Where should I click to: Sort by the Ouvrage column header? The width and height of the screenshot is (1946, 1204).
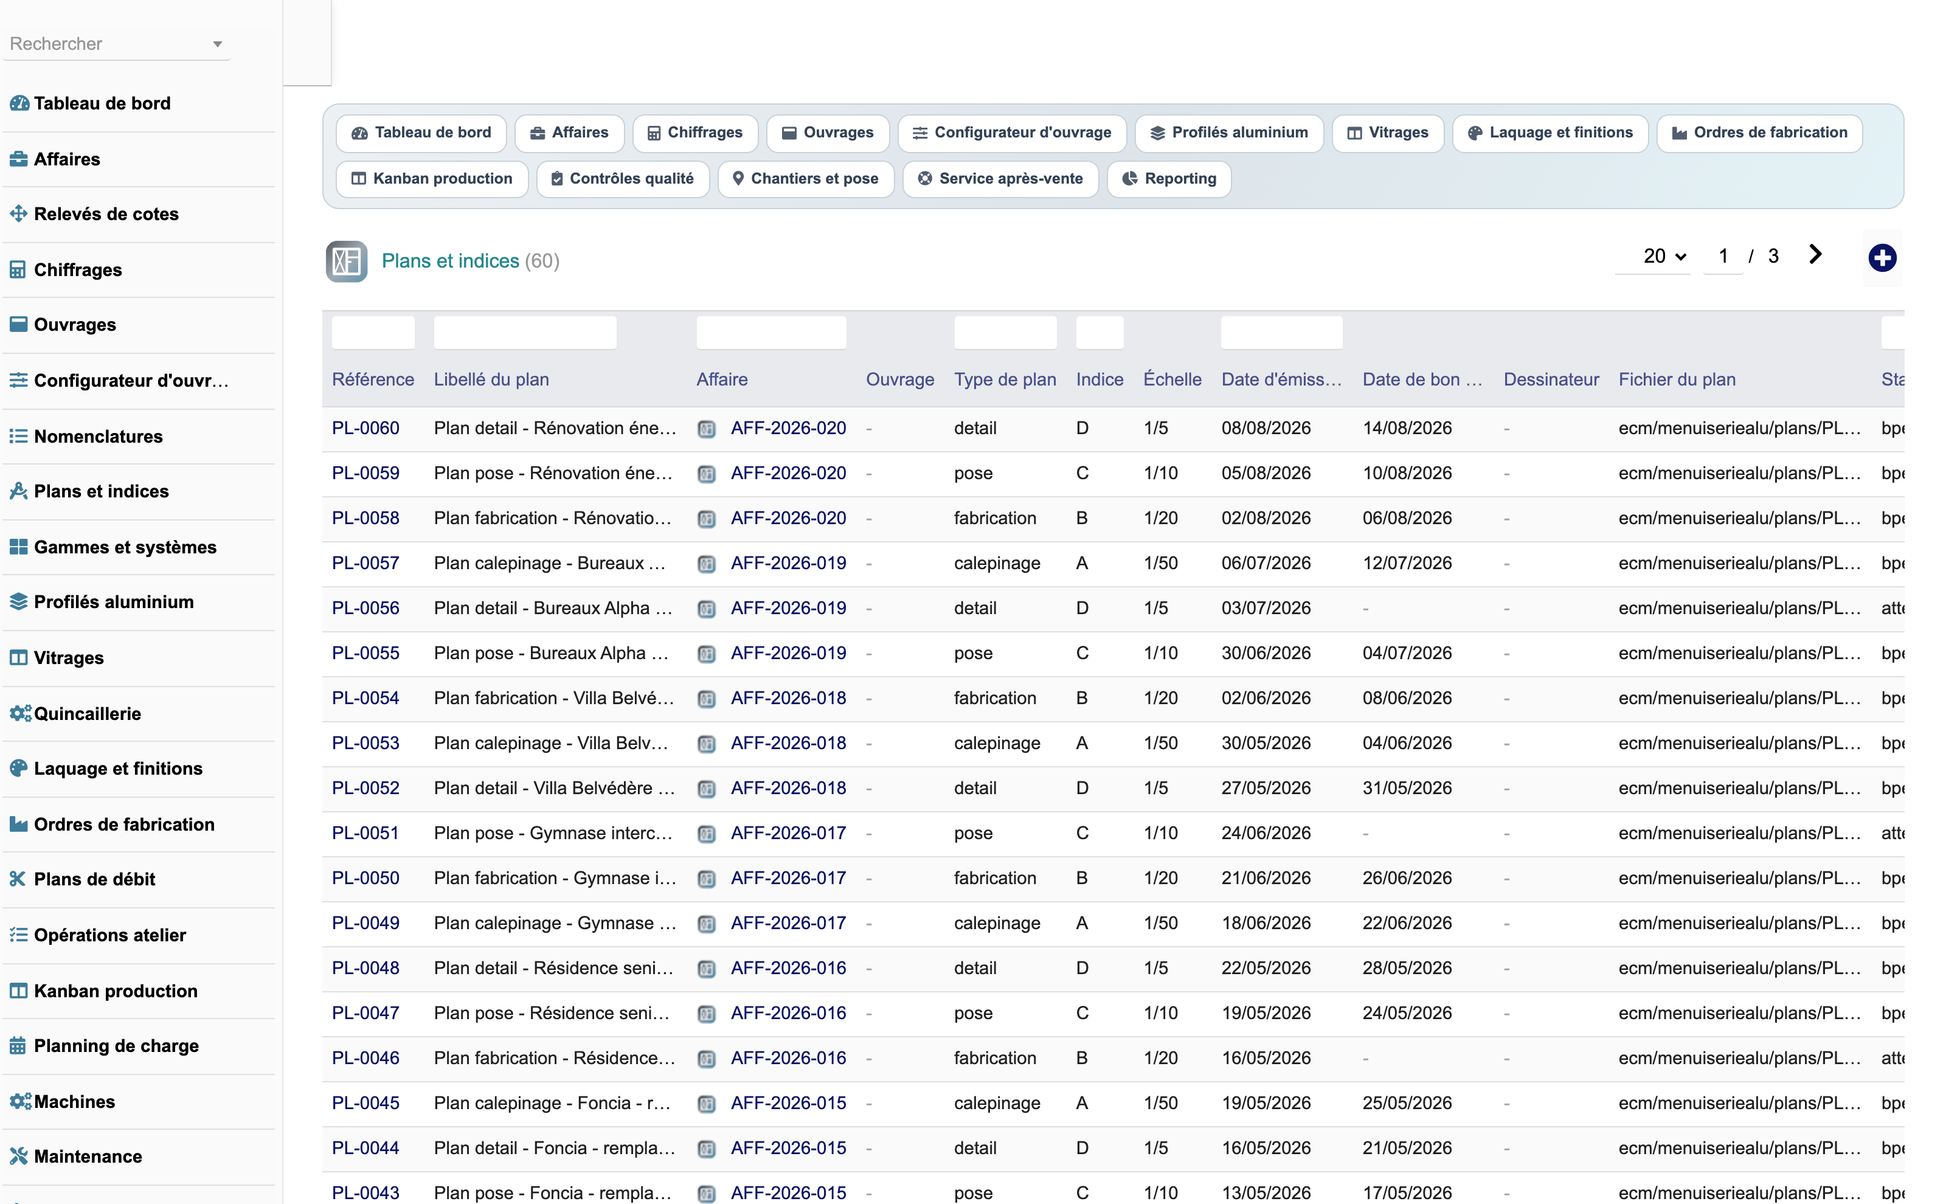click(900, 380)
